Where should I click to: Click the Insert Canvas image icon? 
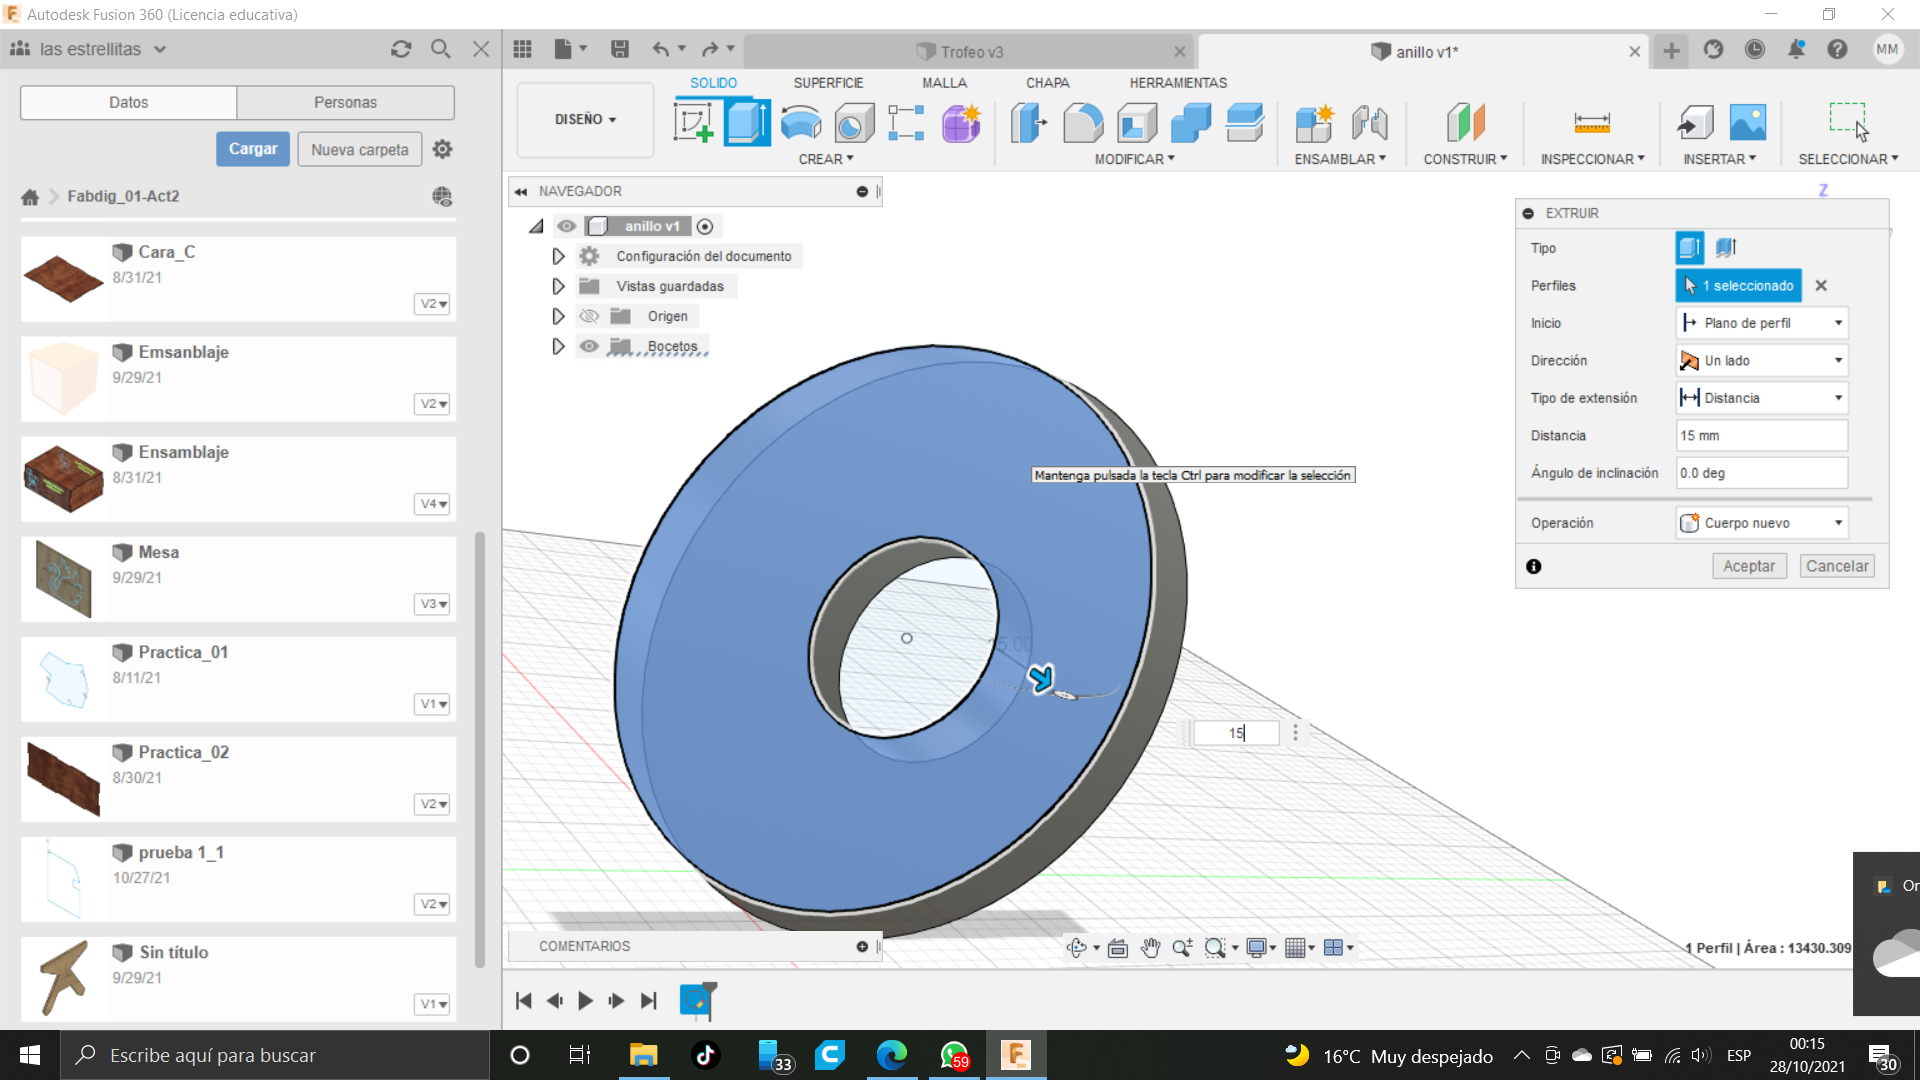click(x=1747, y=123)
